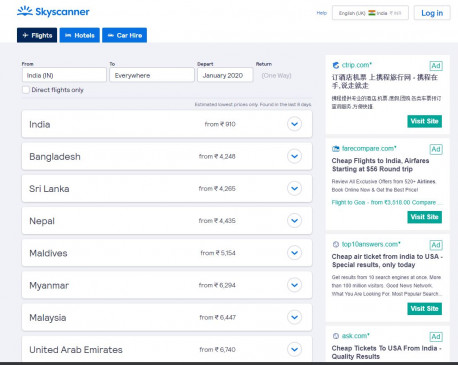
Task: Click the Myanmar price from ₹ 6,294
Action: point(217,285)
